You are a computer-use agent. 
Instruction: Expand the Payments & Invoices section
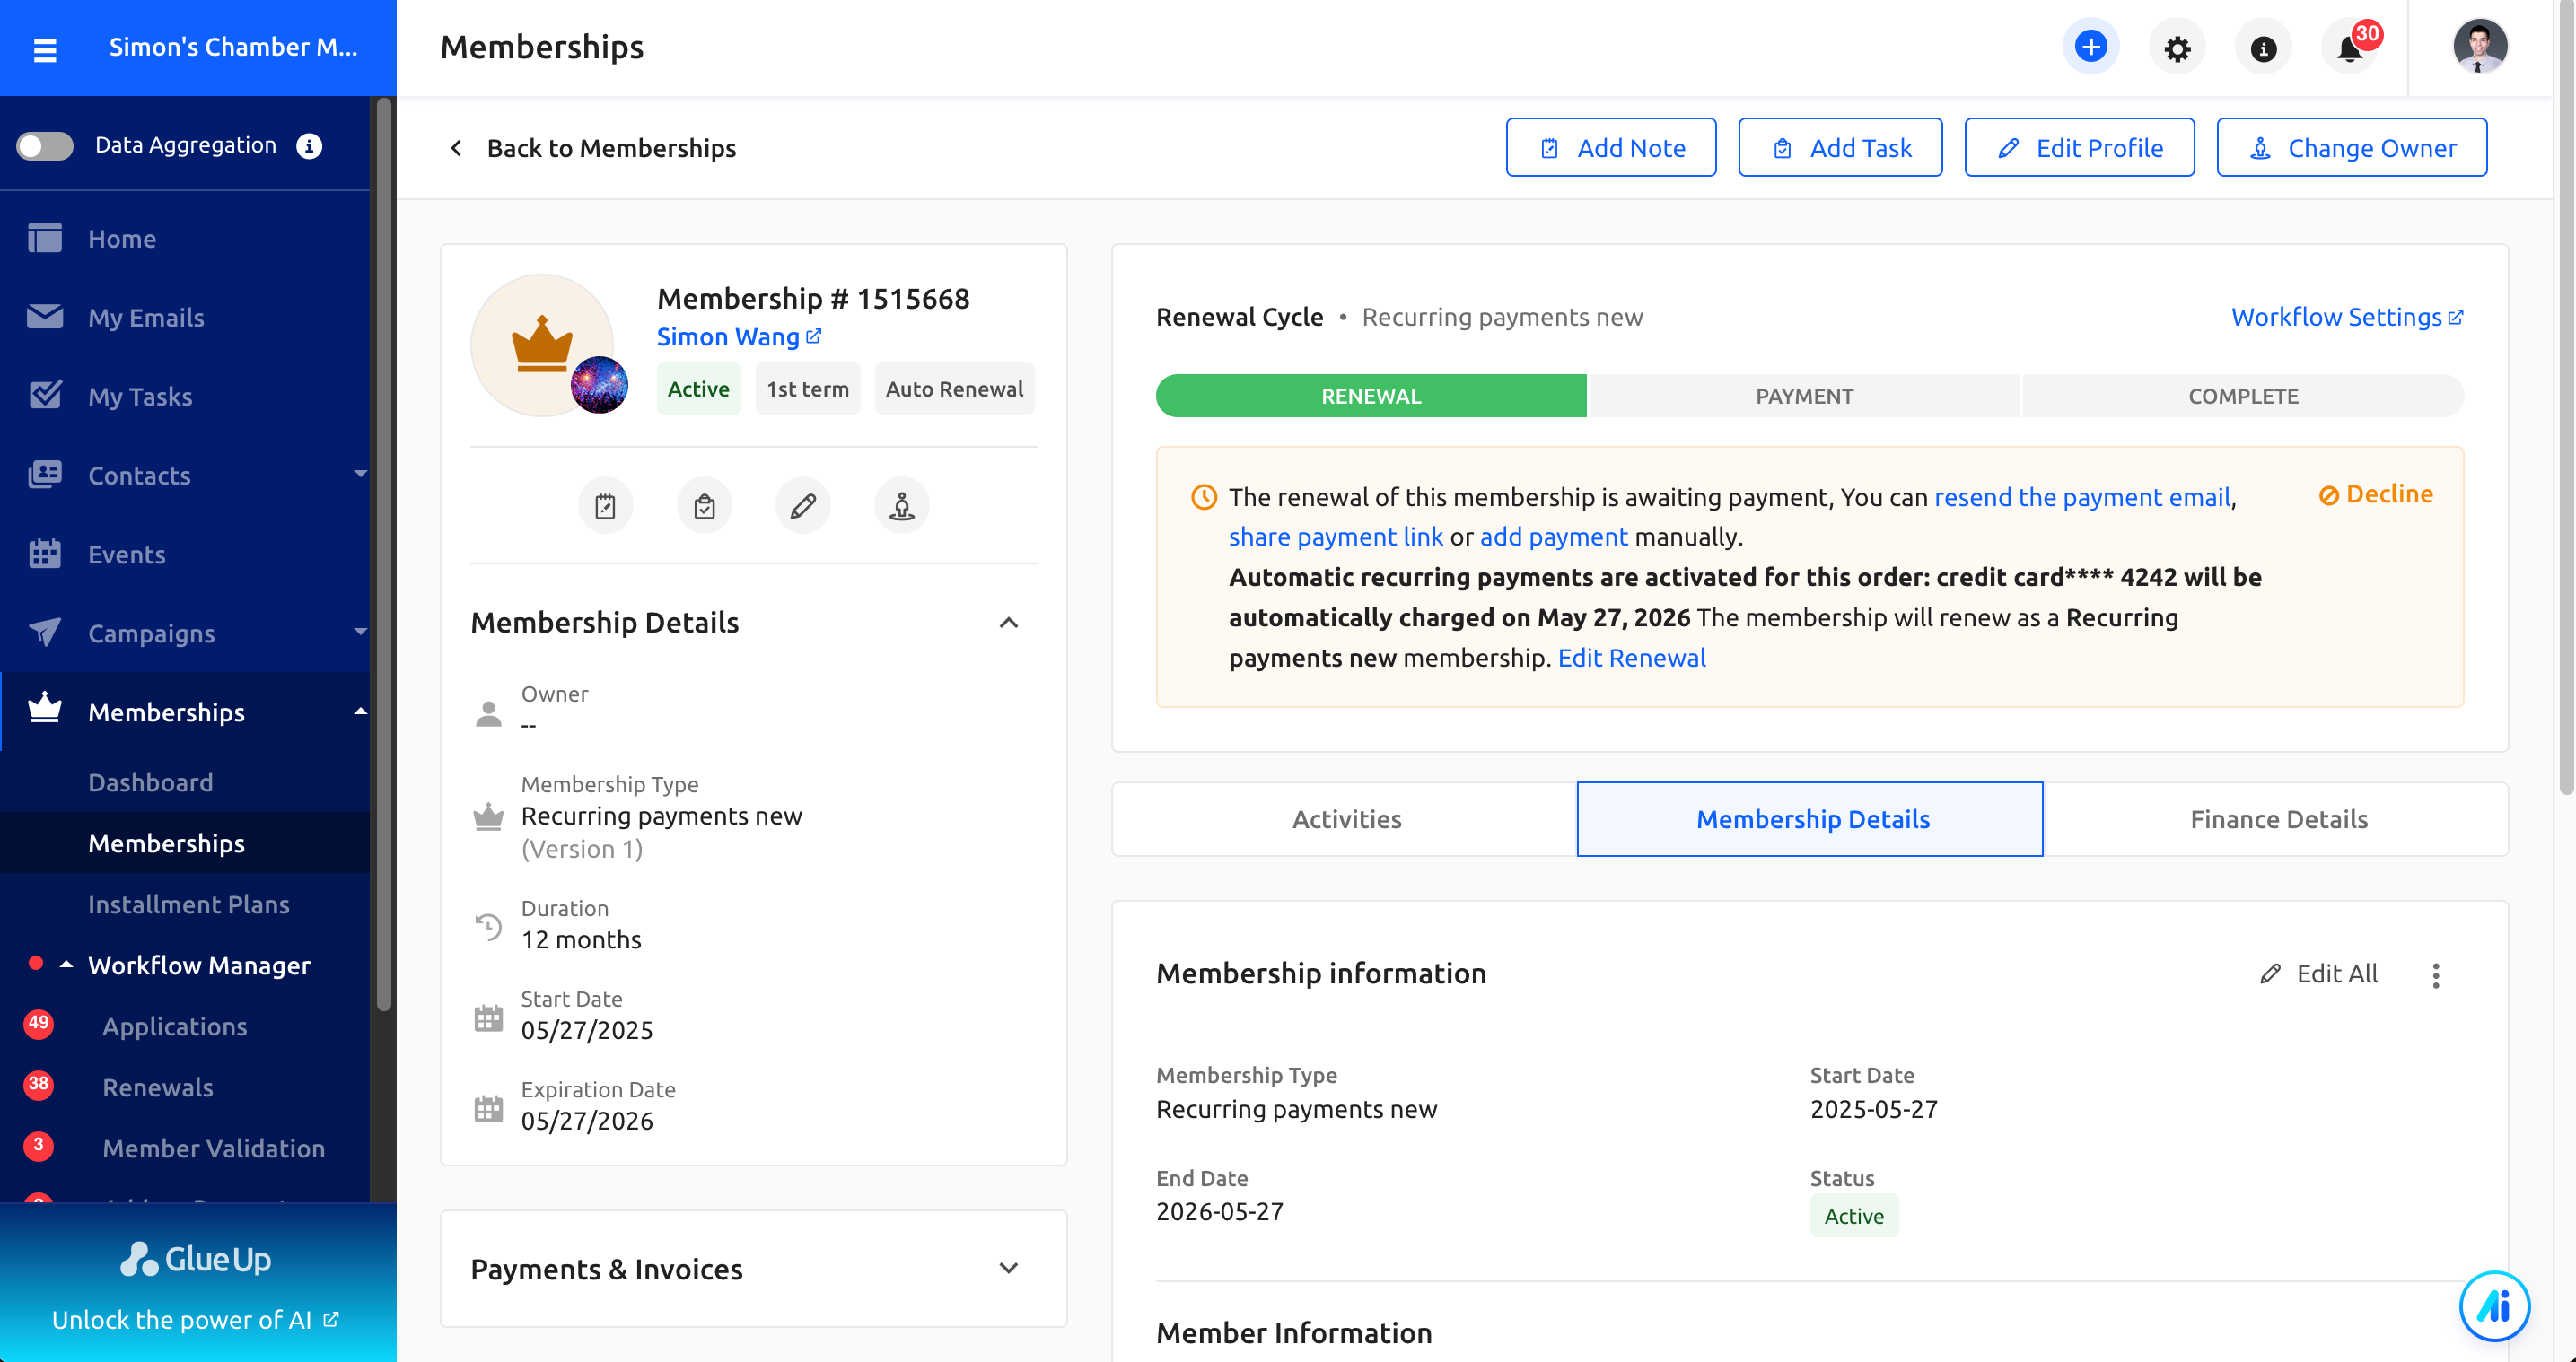click(x=1008, y=1268)
